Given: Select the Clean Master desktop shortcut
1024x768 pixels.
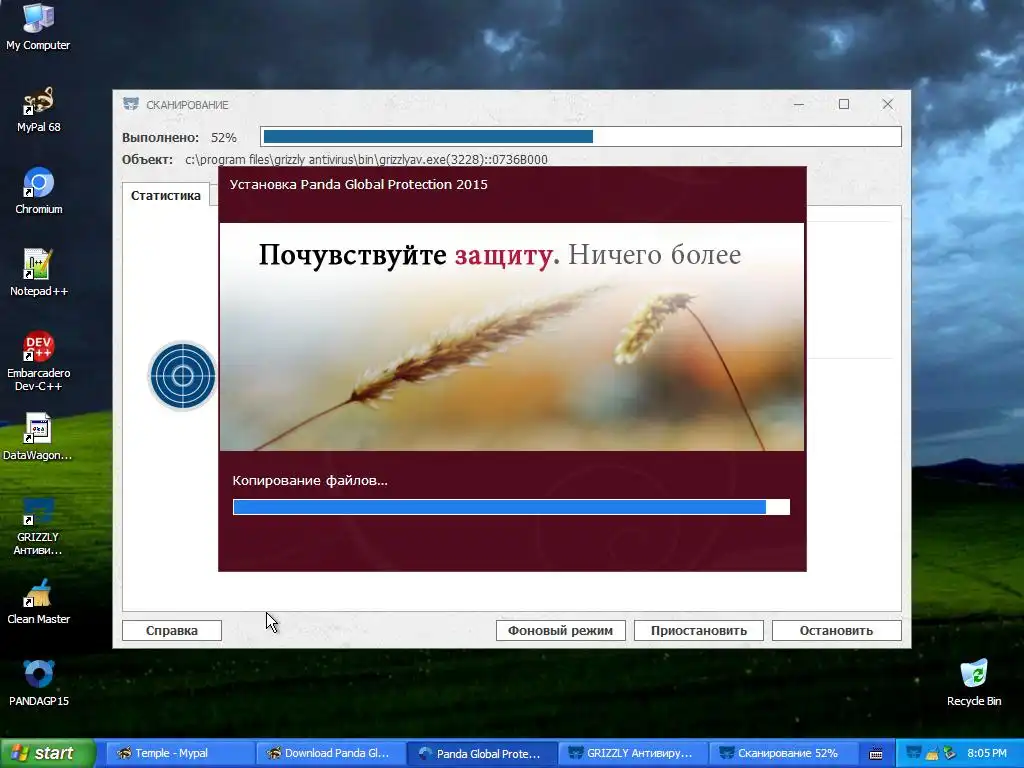Looking at the screenshot, I should (x=38, y=601).
